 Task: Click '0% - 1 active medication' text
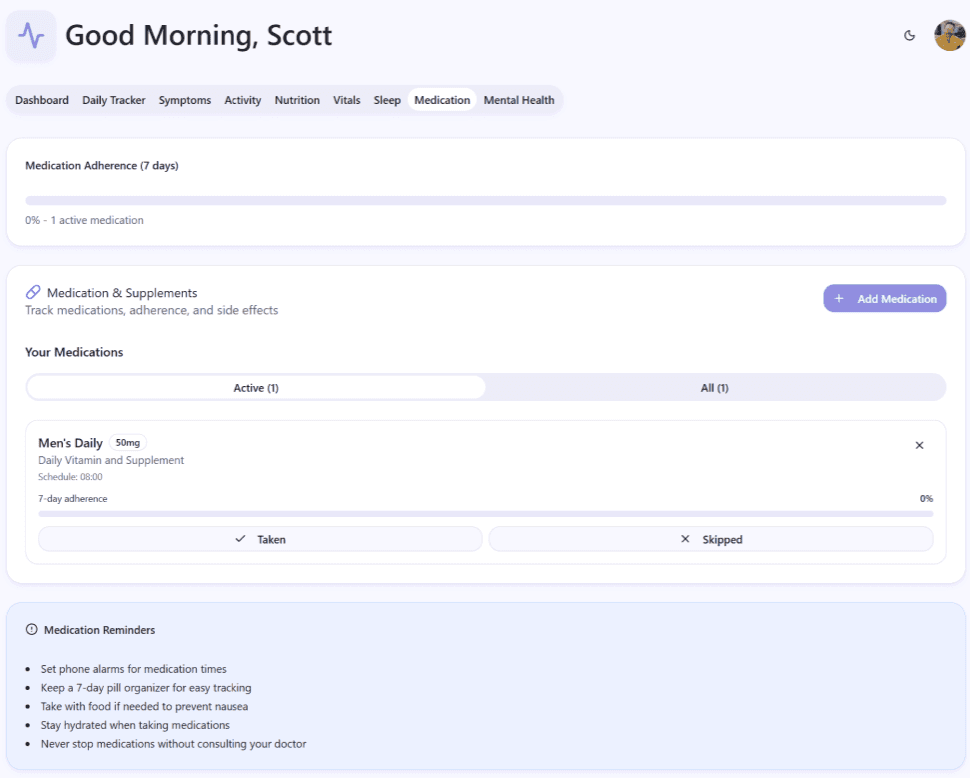tap(84, 220)
